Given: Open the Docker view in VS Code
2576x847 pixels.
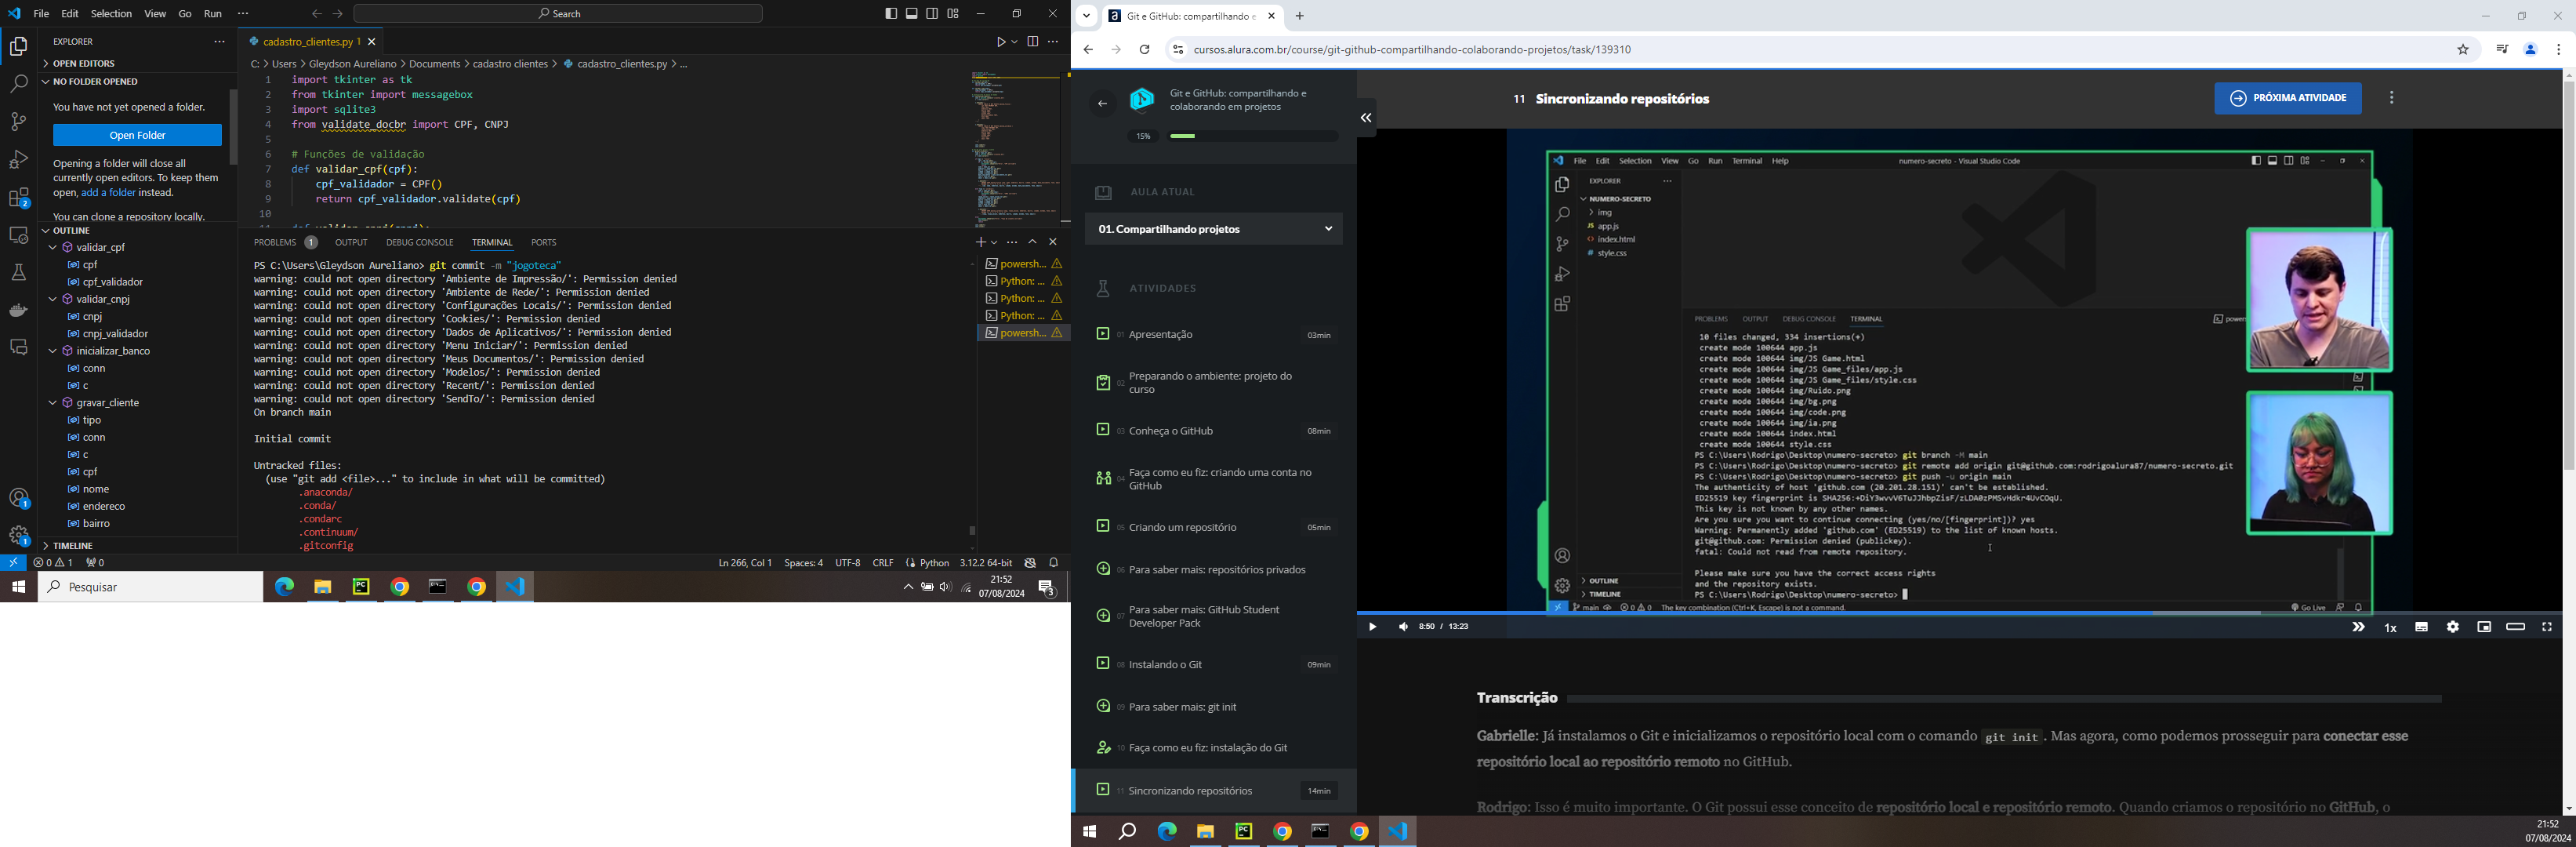Looking at the screenshot, I should pyautogui.click(x=19, y=311).
